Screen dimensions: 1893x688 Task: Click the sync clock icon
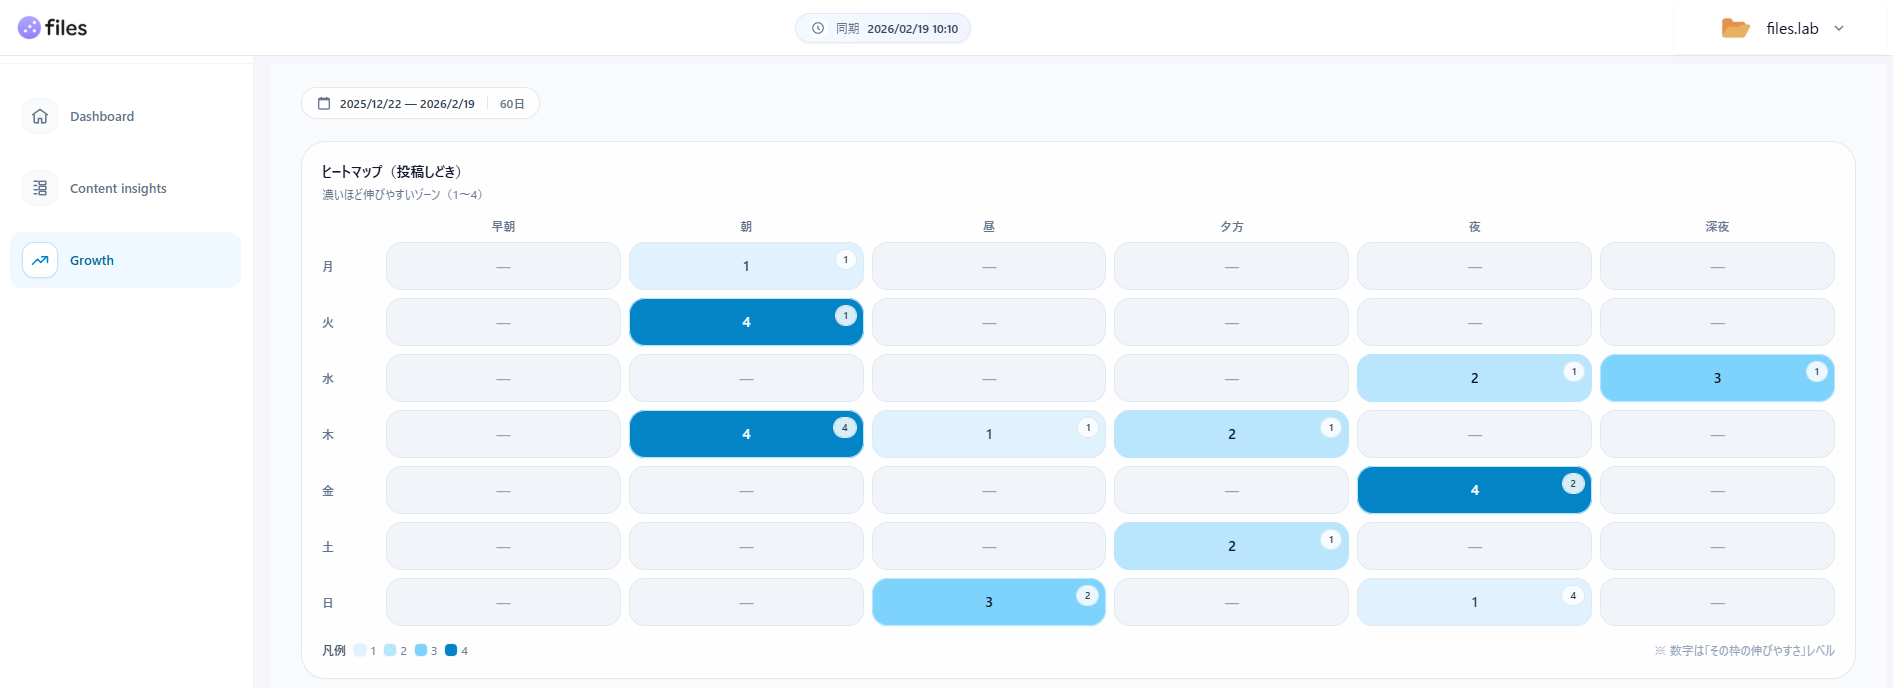tap(818, 28)
